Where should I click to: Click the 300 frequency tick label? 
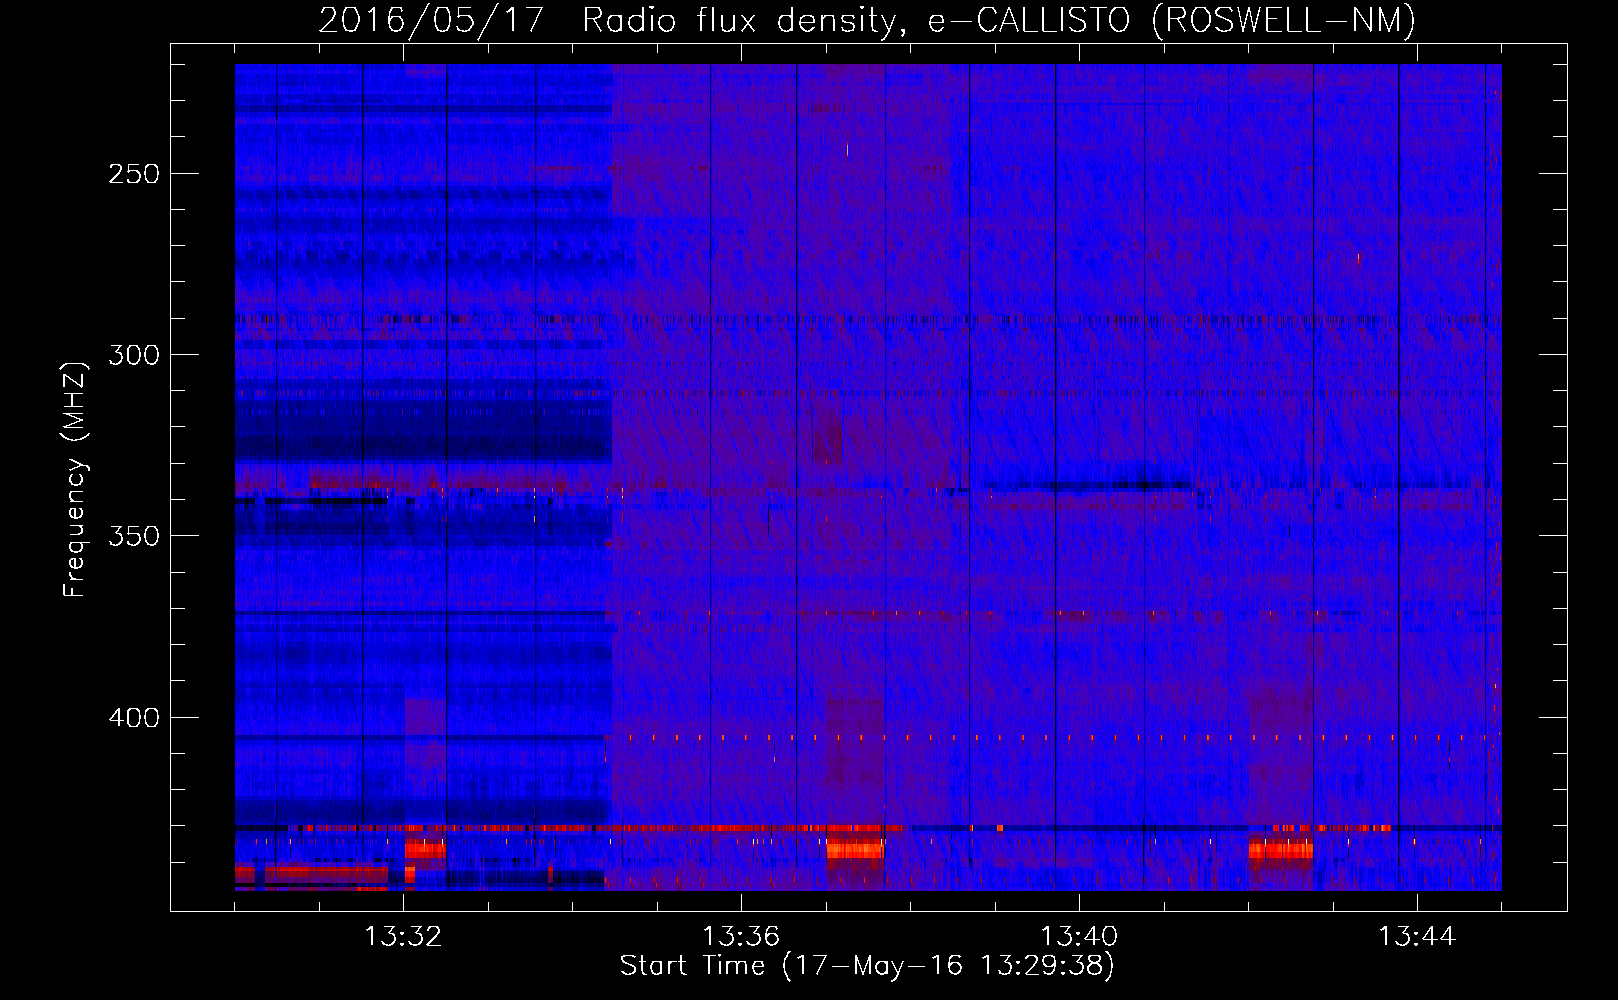pyautogui.click(x=134, y=355)
